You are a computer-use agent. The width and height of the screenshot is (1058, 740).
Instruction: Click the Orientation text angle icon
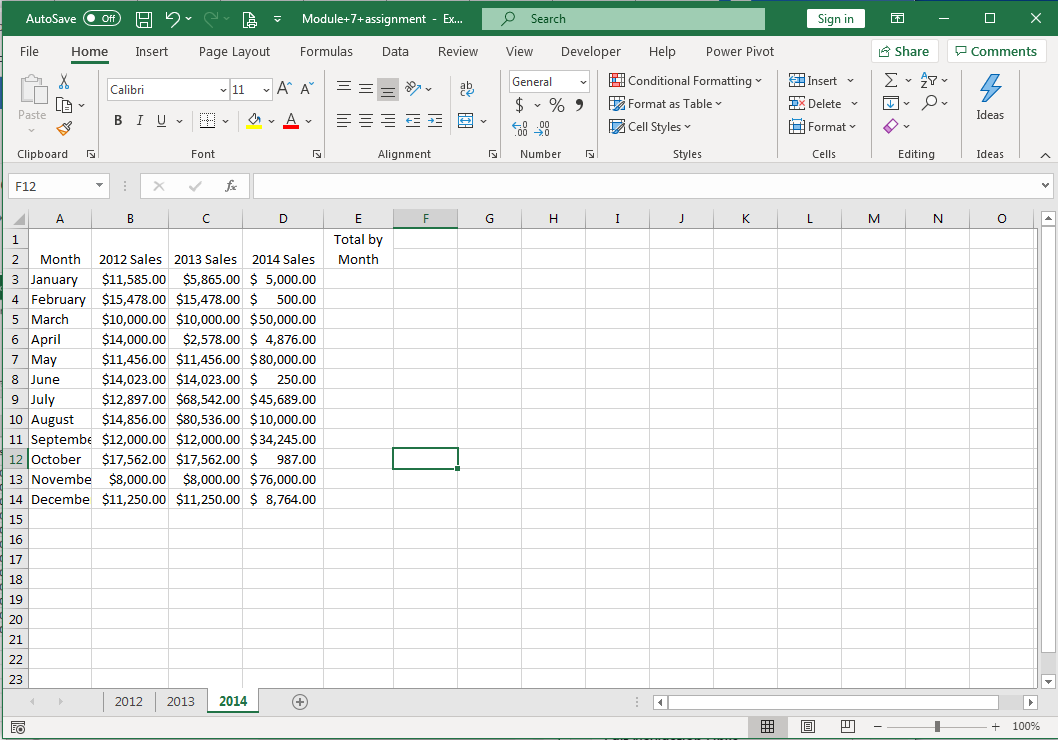[x=413, y=88]
